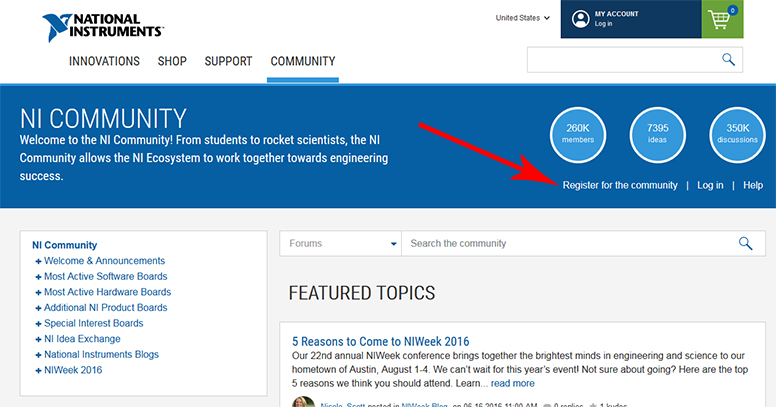This screenshot has height=407, width=776.
Task: Click Log in under MY ACCOUNT
Action: (603, 24)
